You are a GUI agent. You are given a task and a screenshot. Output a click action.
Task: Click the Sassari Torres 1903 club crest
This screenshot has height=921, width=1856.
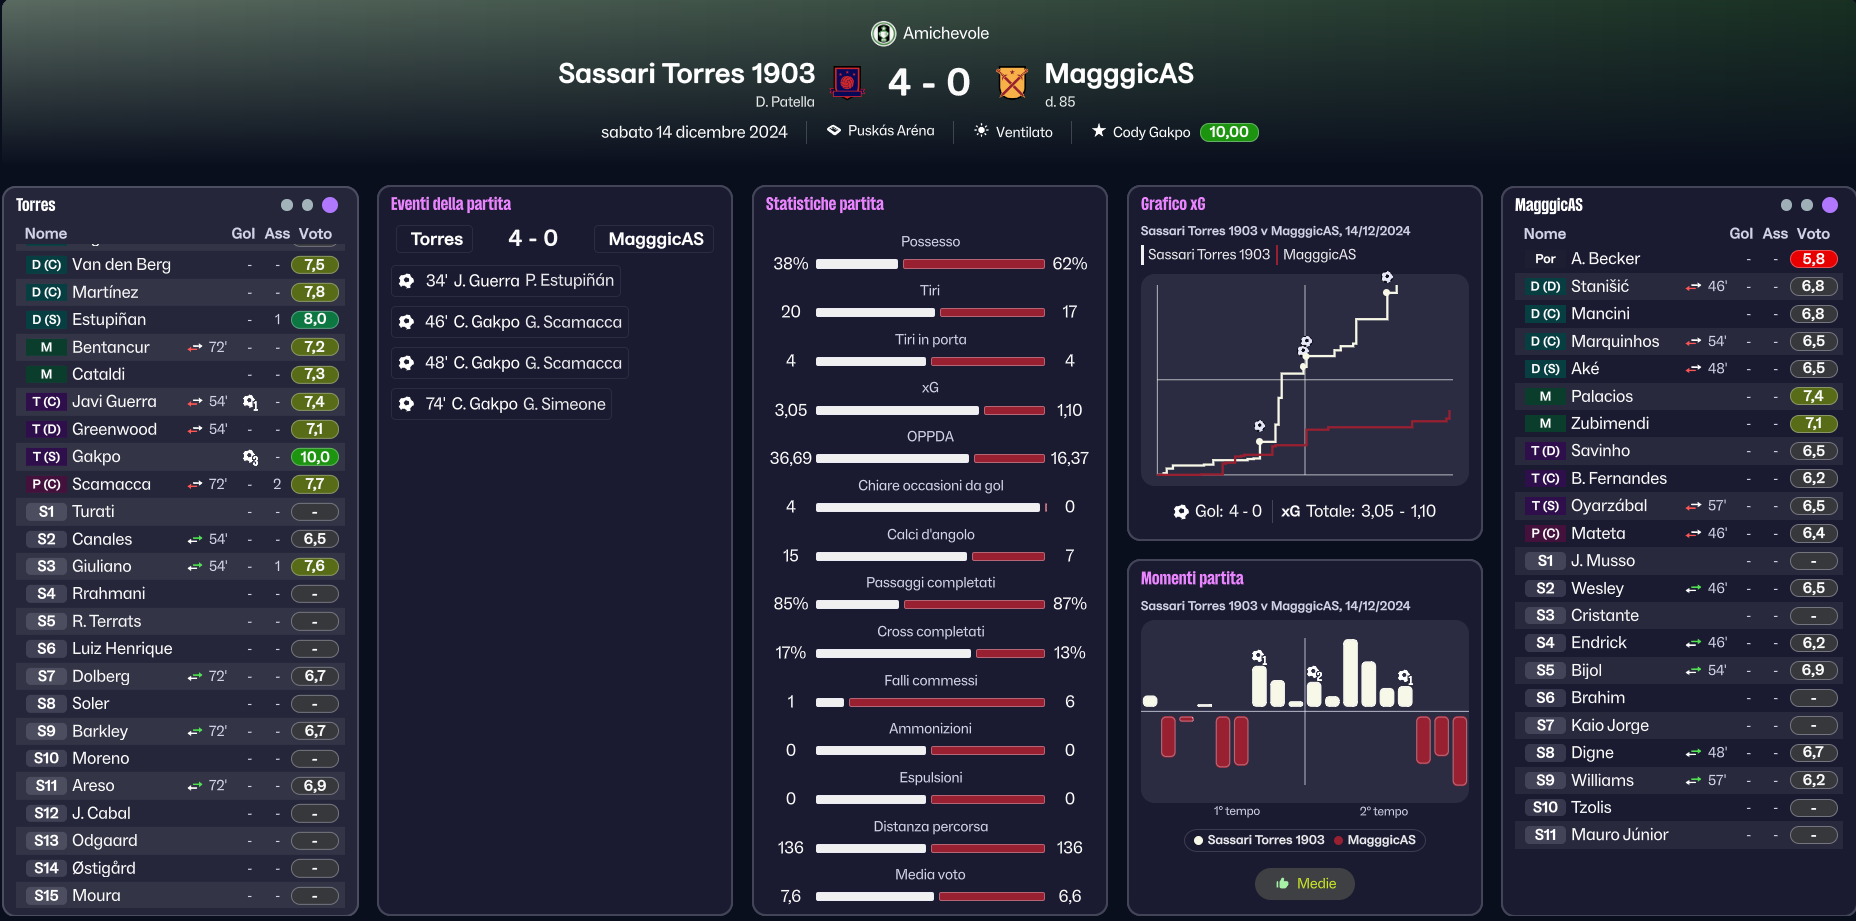point(848,82)
